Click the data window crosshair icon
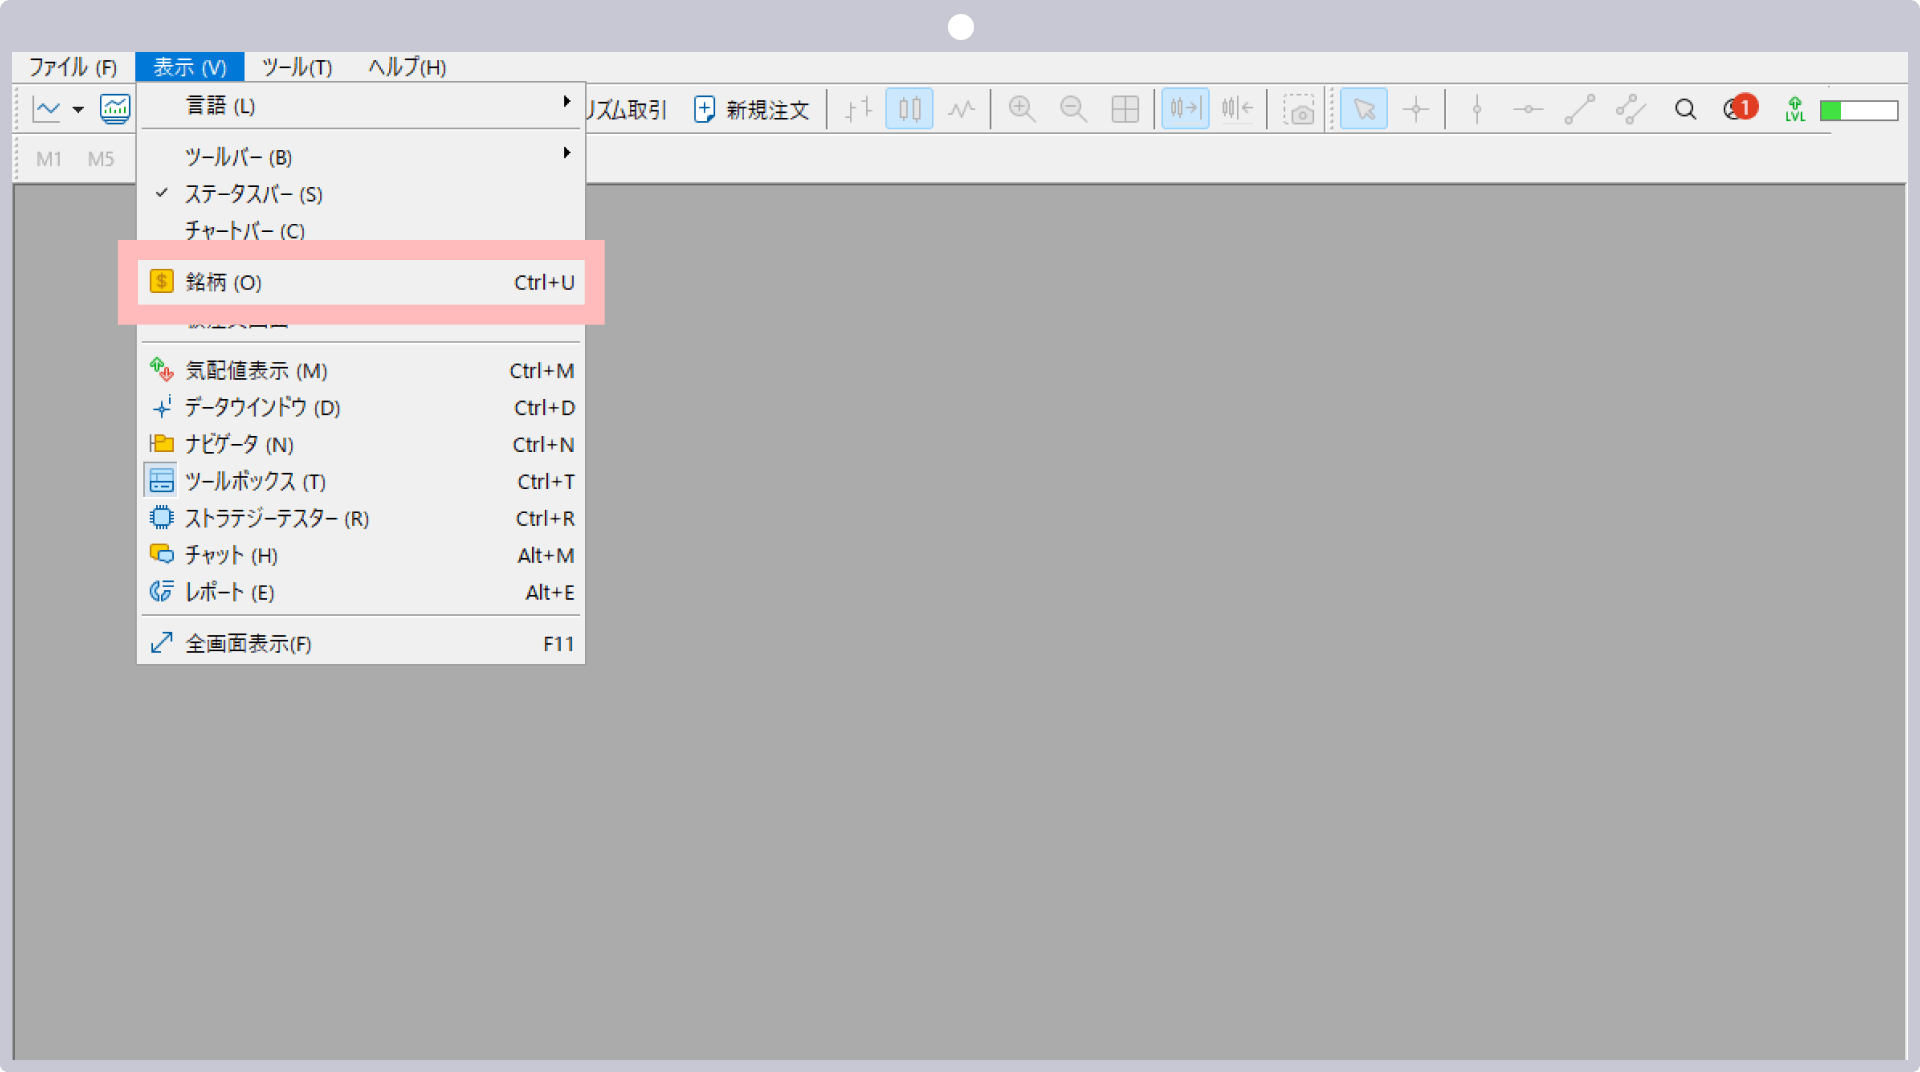Viewport: 1920px width, 1072px height. (x=161, y=407)
